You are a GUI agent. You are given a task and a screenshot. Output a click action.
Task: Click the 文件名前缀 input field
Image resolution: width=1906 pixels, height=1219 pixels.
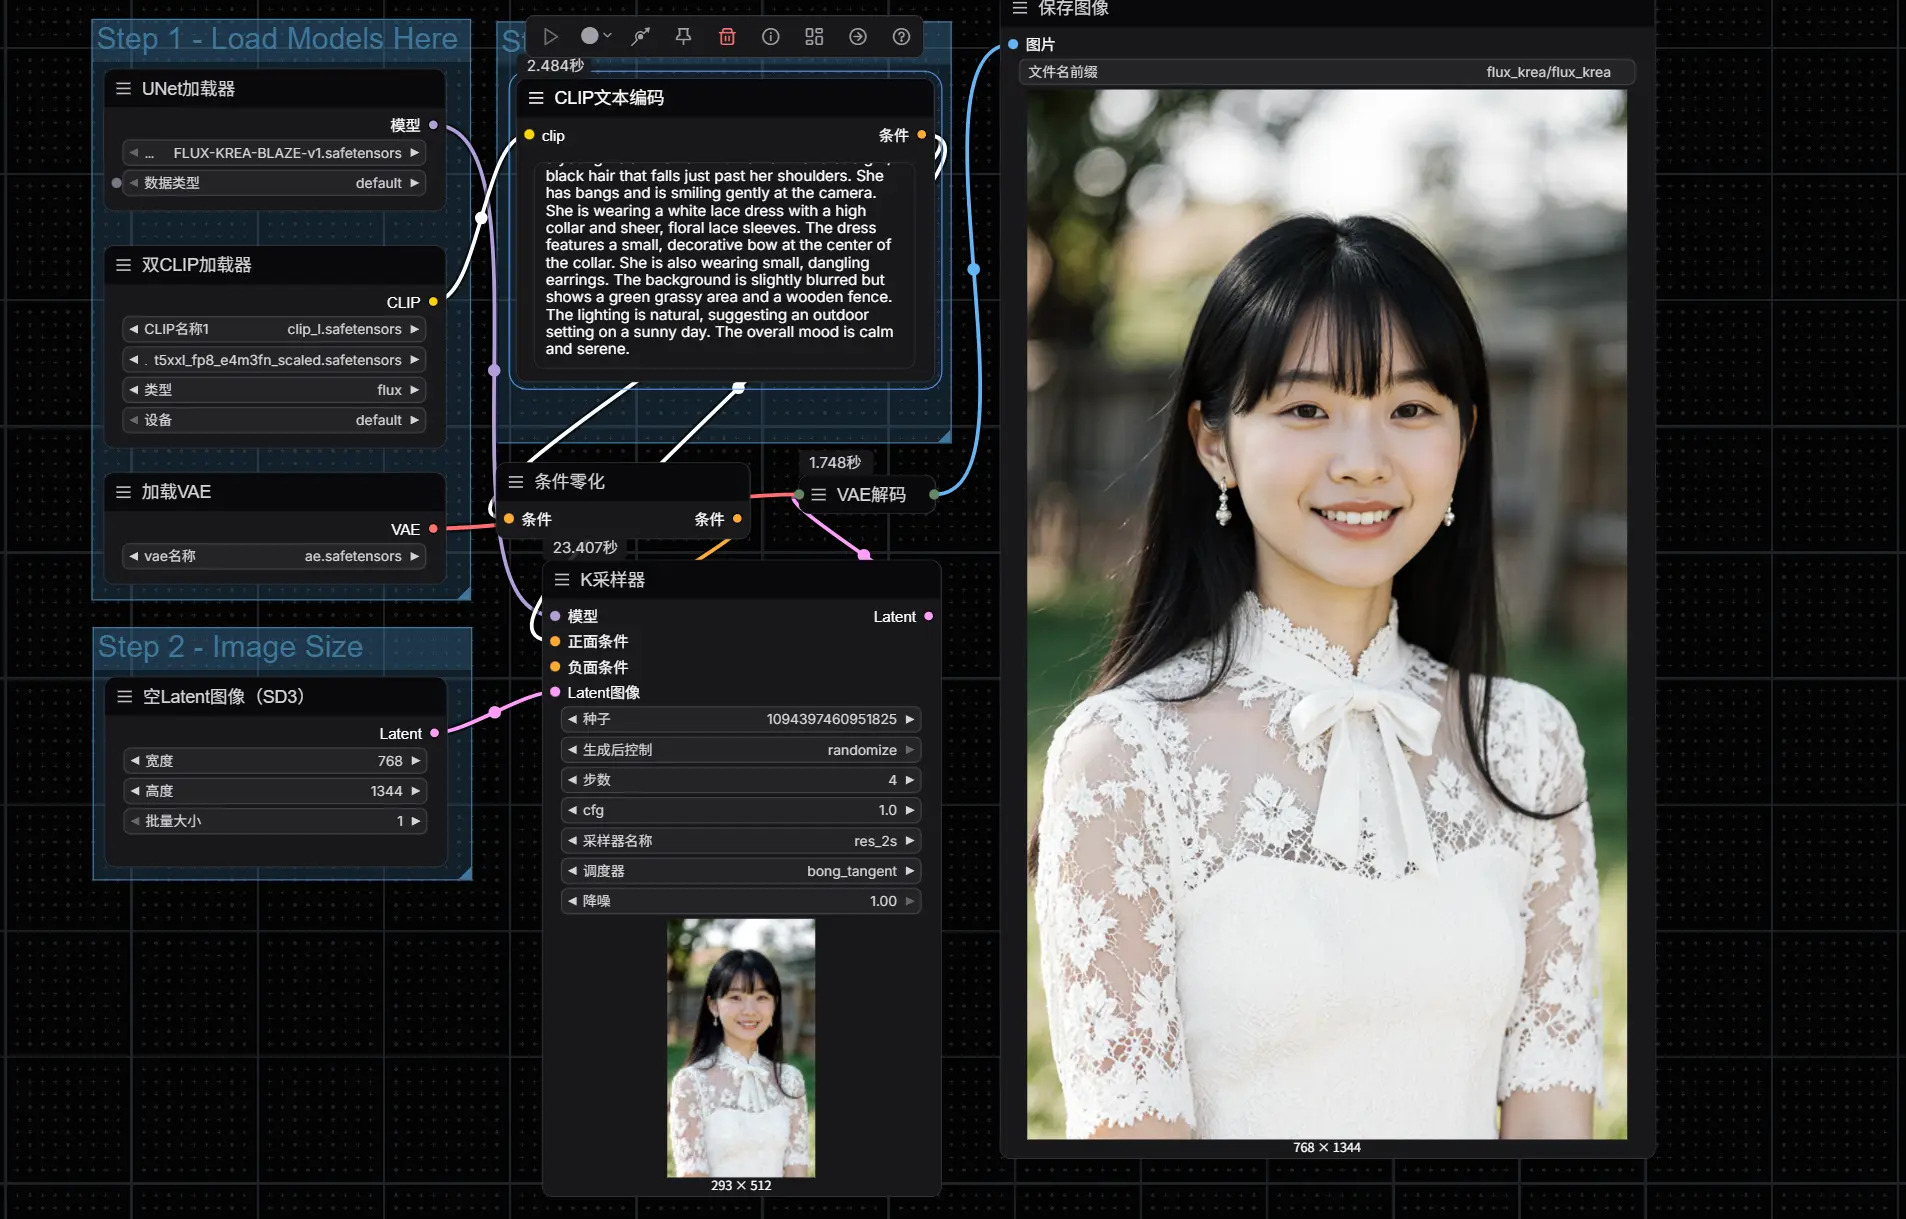1326,72
